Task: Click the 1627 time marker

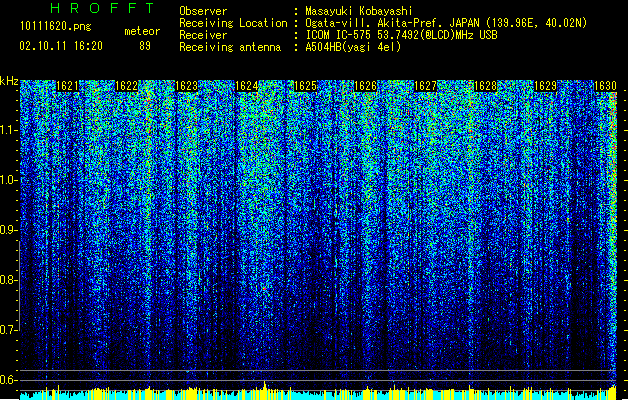Action: [x=425, y=86]
